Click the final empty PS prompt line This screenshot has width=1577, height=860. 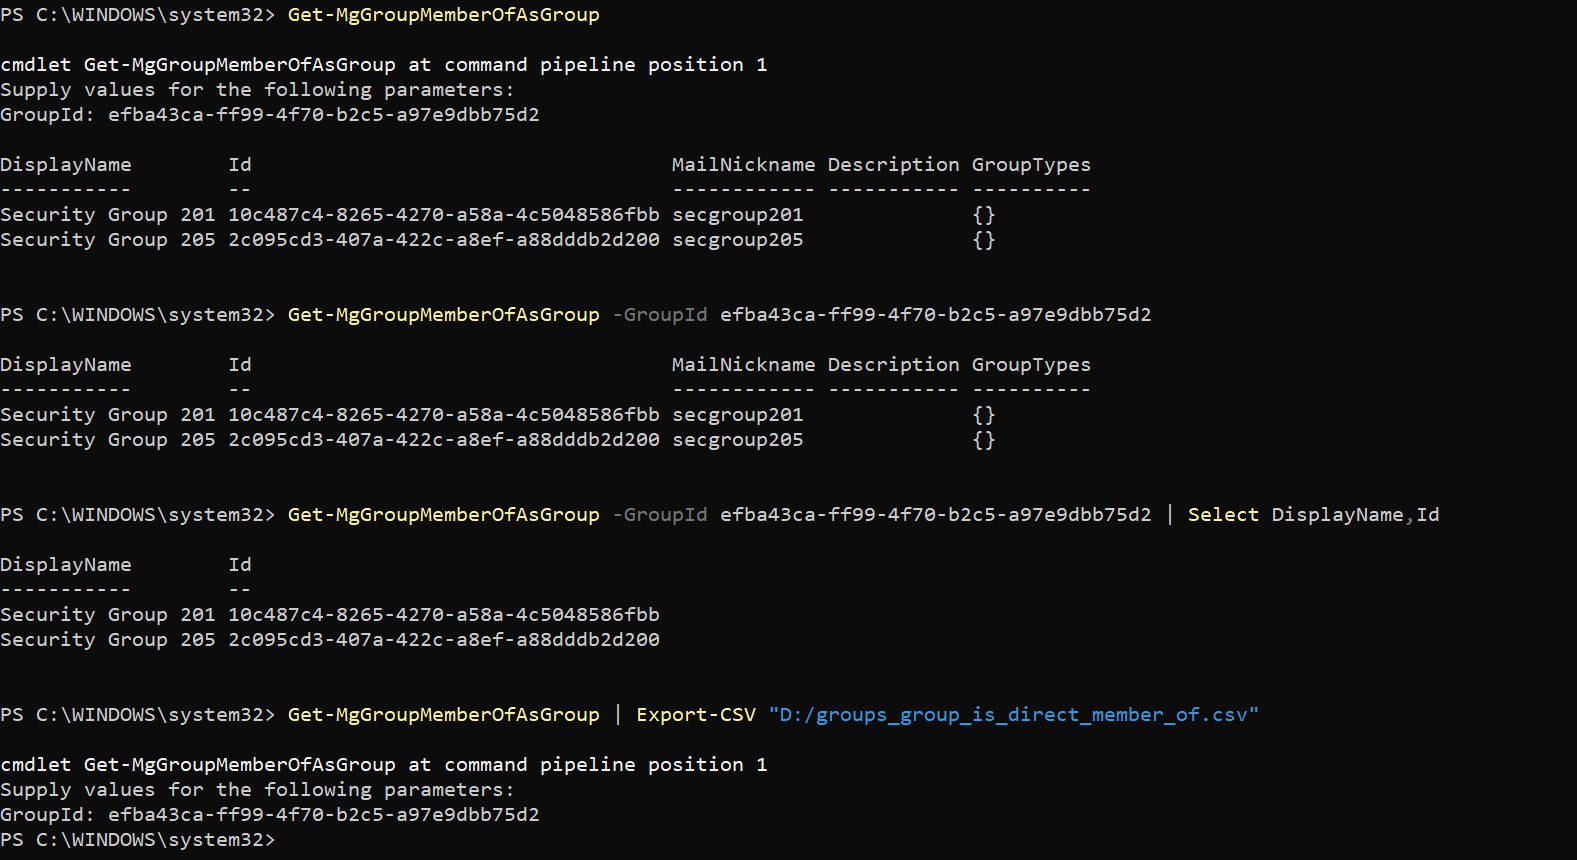138,840
